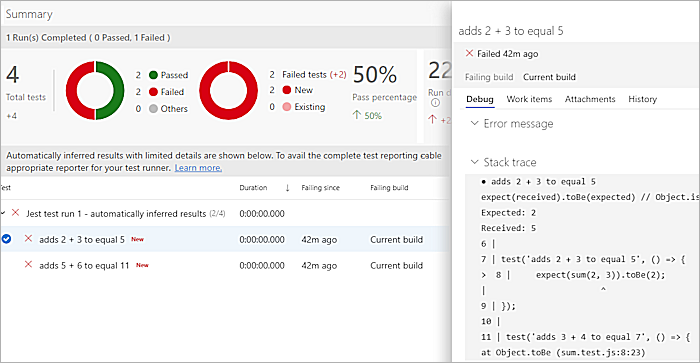Click the Summary heading
Image resolution: width=700 pixels, height=363 pixels.
coord(29,14)
